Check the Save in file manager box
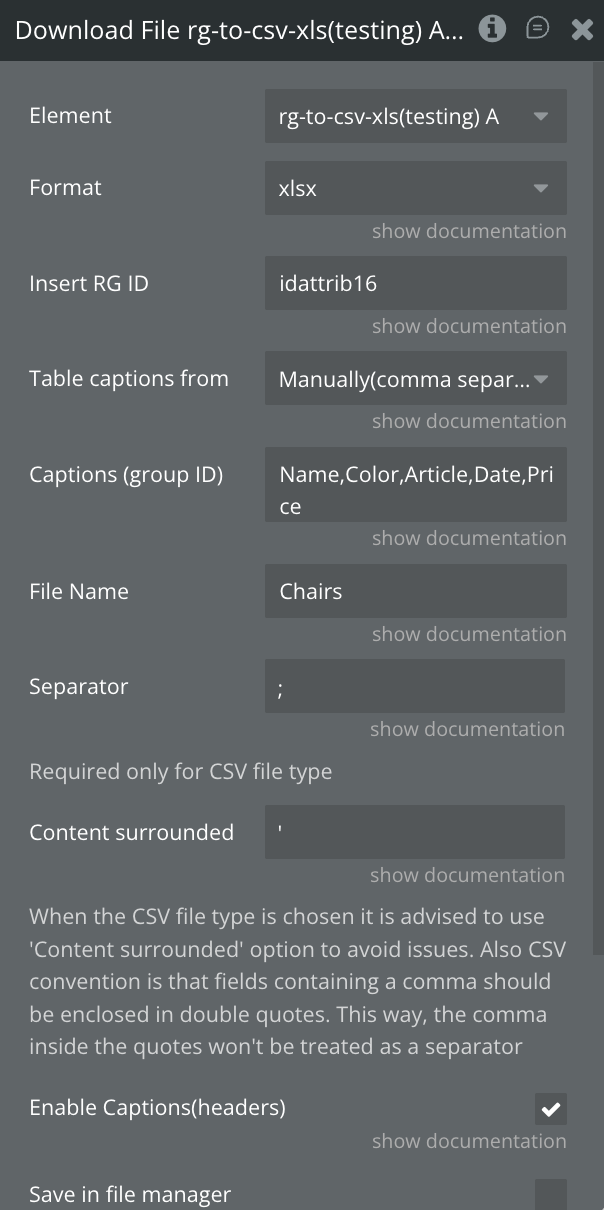 click(x=551, y=1194)
